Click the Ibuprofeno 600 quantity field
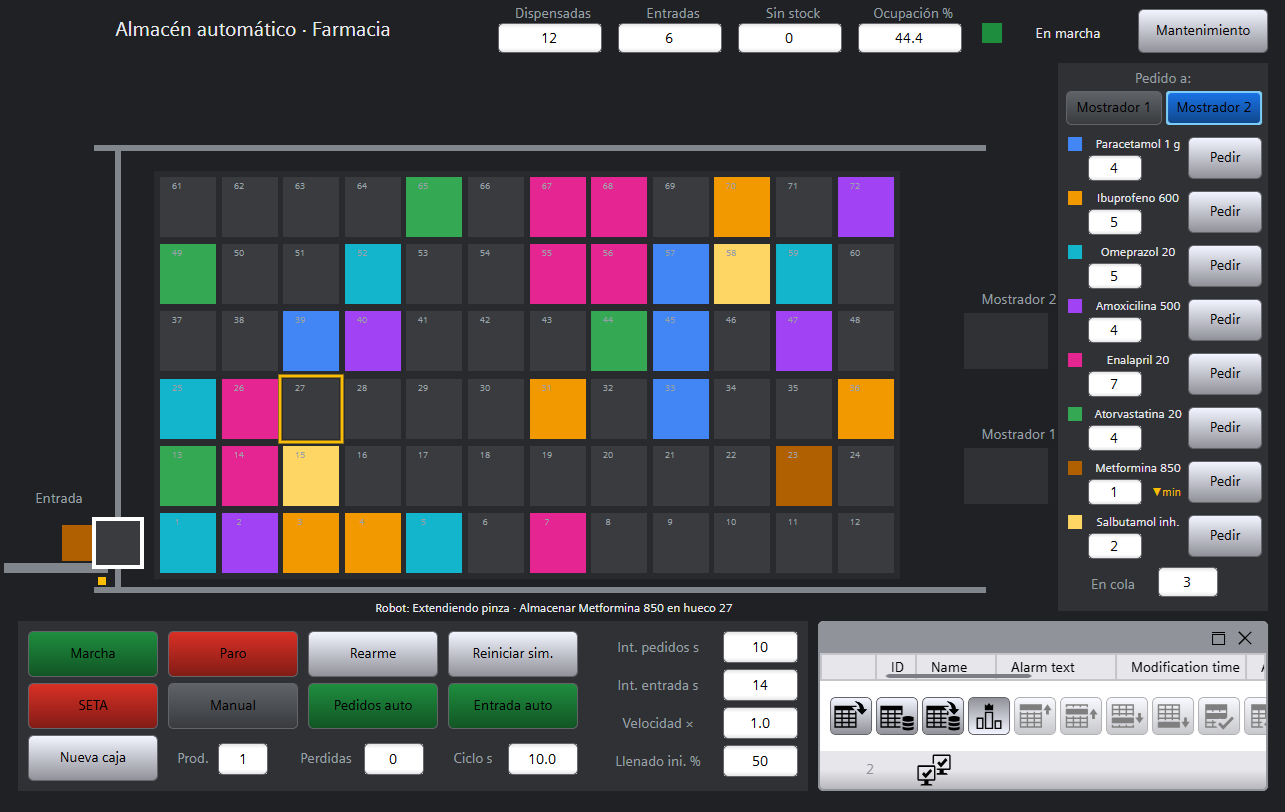Screen dimensions: 1285x812 (x=1115, y=221)
